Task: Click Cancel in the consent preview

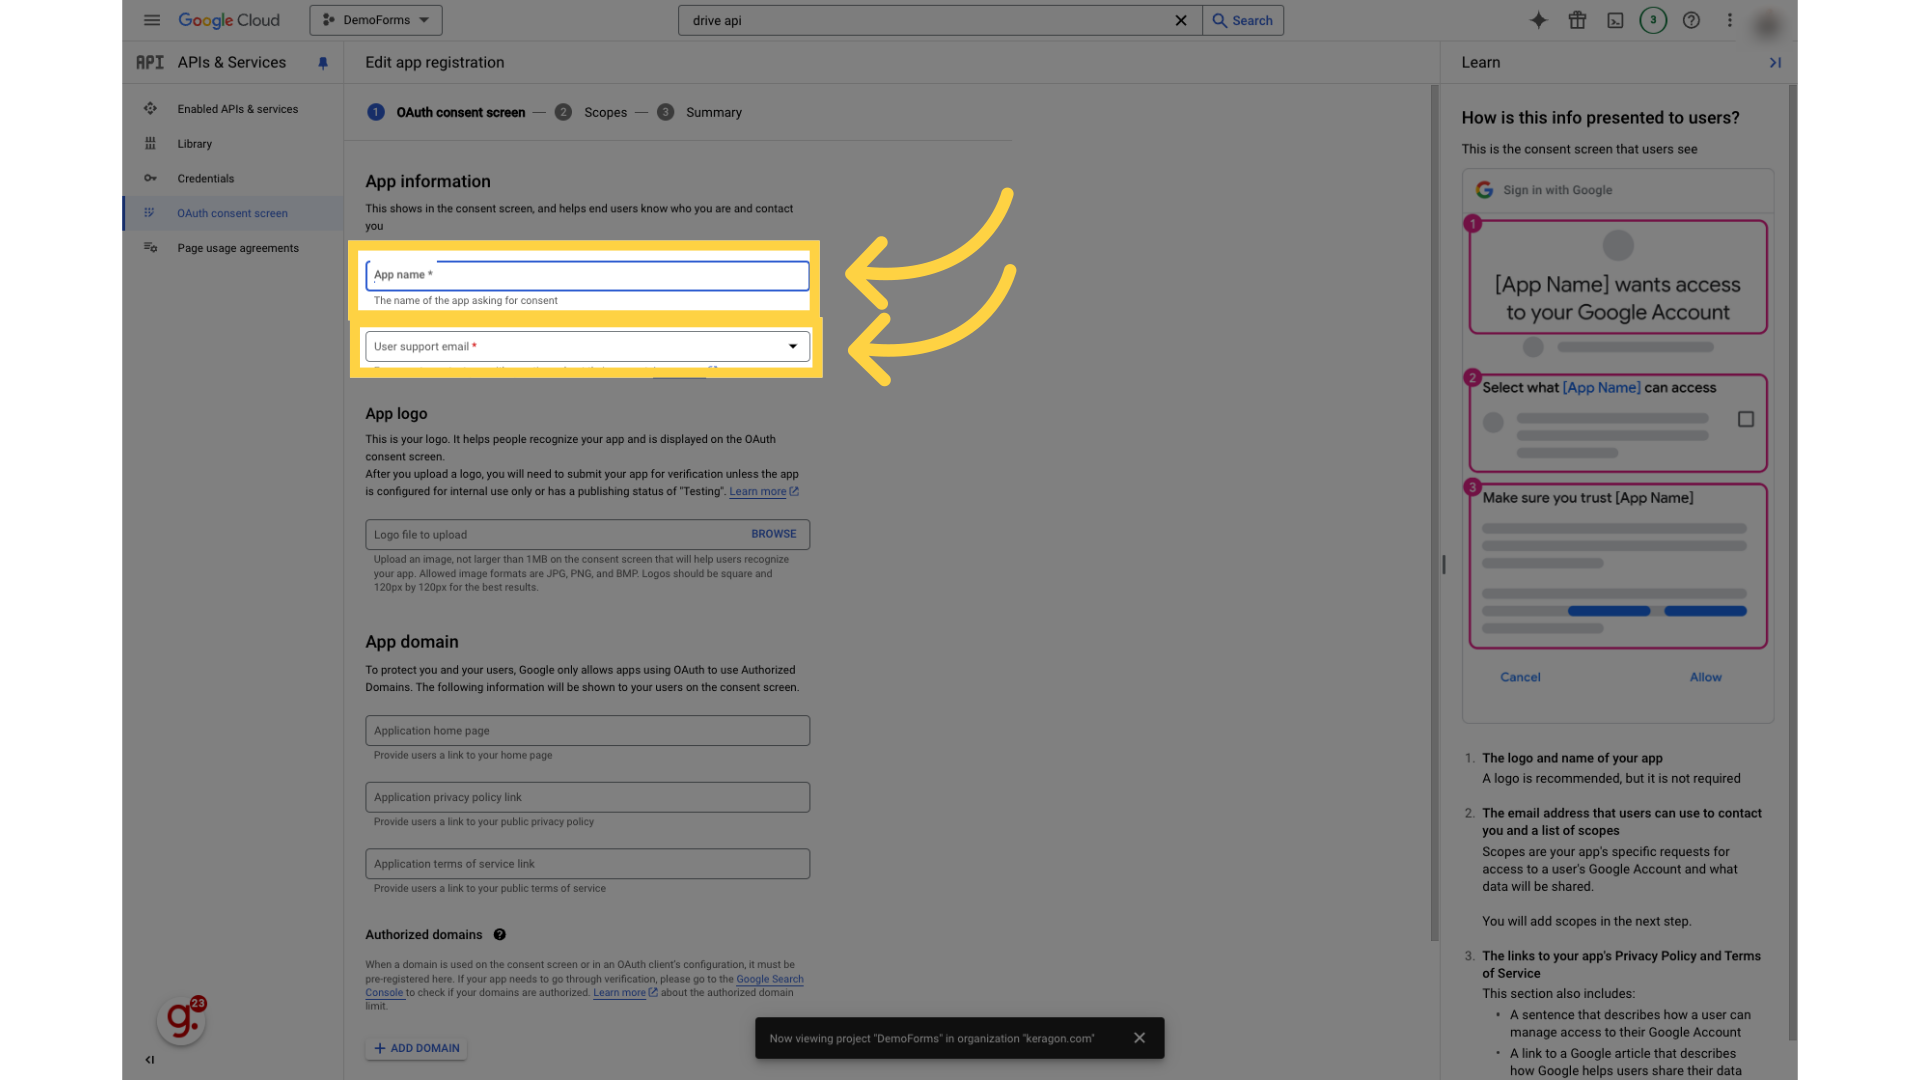Action: pyautogui.click(x=1520, y=677)
